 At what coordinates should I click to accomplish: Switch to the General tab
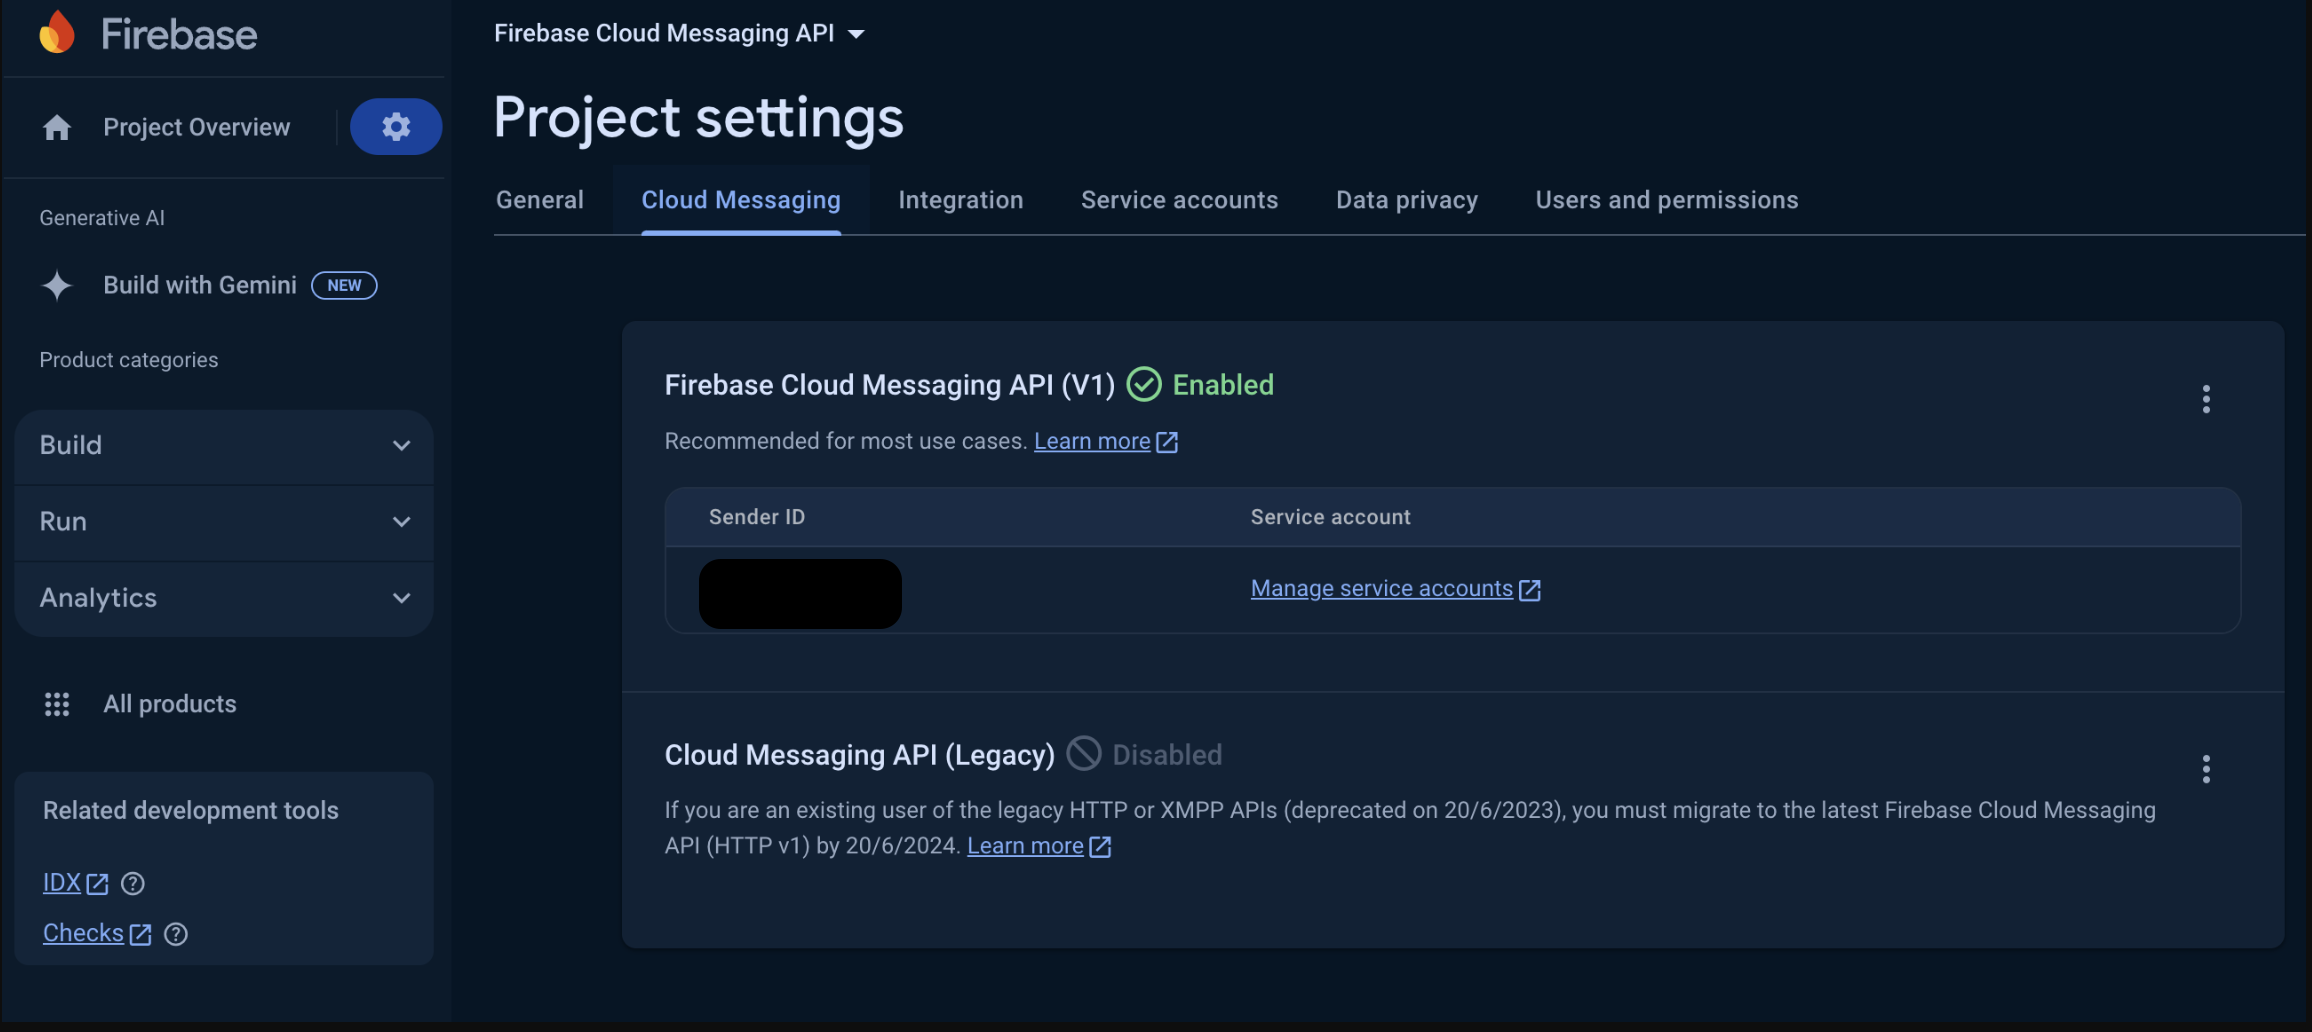click(x=540, y=200)
